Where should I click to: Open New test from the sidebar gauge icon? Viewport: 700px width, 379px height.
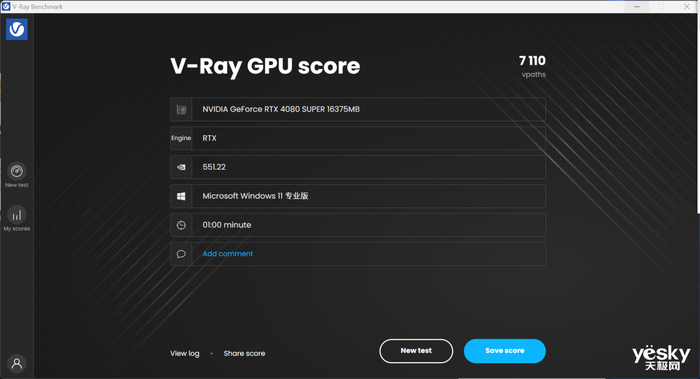click(x=17, y=171)
